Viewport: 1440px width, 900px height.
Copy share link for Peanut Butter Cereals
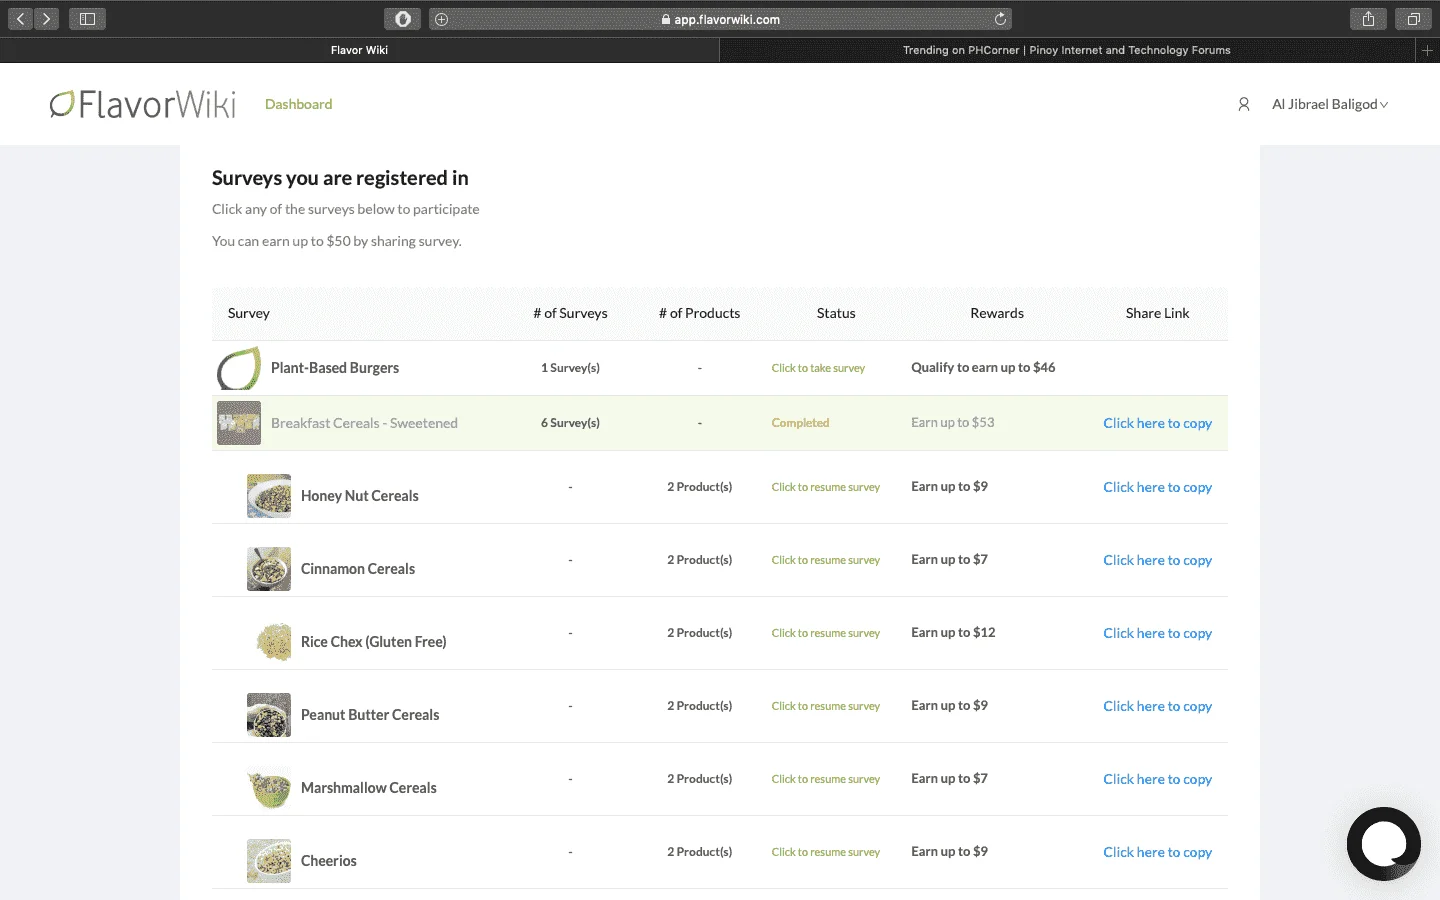[x=1157, y=706]
